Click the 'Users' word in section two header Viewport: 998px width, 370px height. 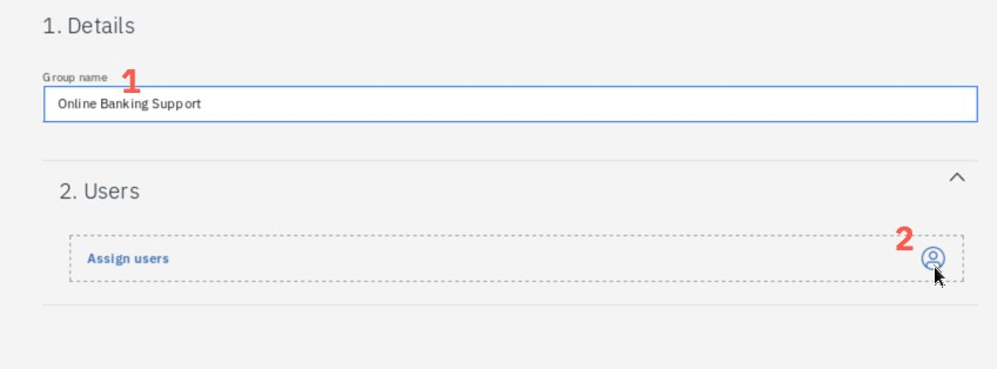[112, 191]
